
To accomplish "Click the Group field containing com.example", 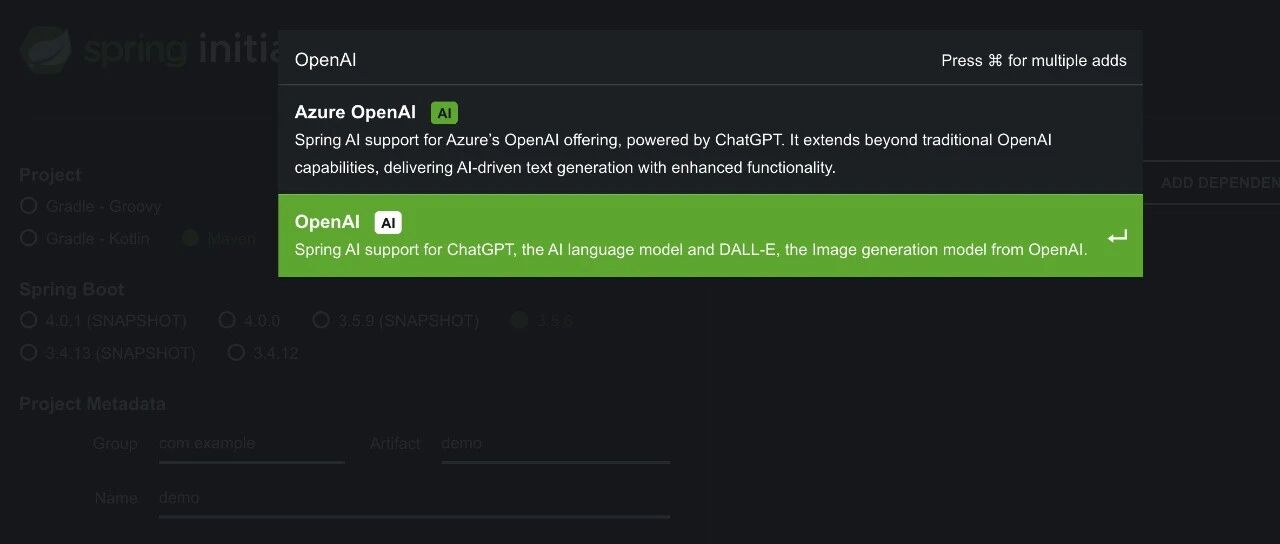I will tap(252, 444).
